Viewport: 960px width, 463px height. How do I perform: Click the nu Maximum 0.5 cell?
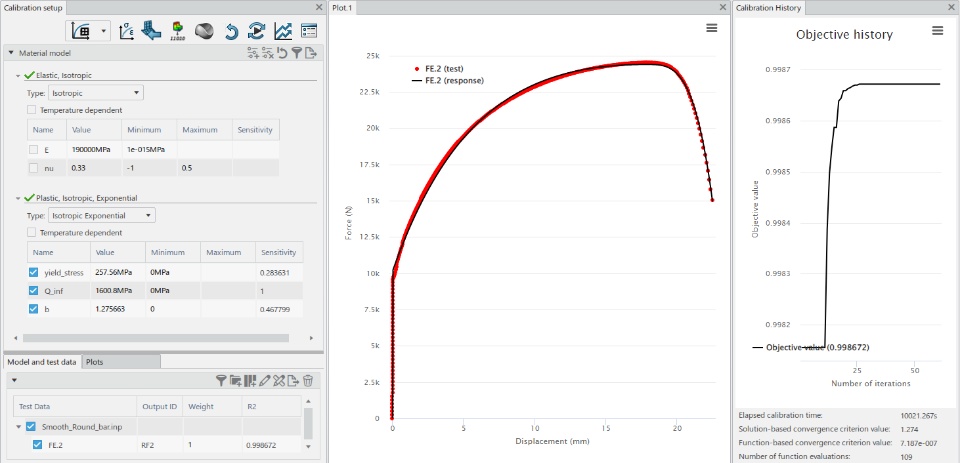point(204,168)
